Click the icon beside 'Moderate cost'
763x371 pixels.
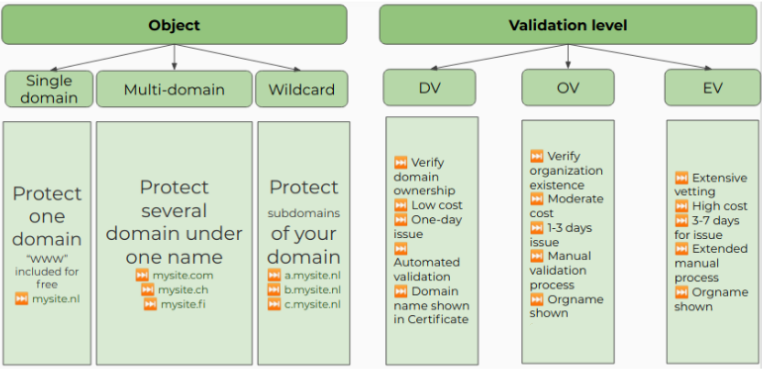[x=537, y=199]
